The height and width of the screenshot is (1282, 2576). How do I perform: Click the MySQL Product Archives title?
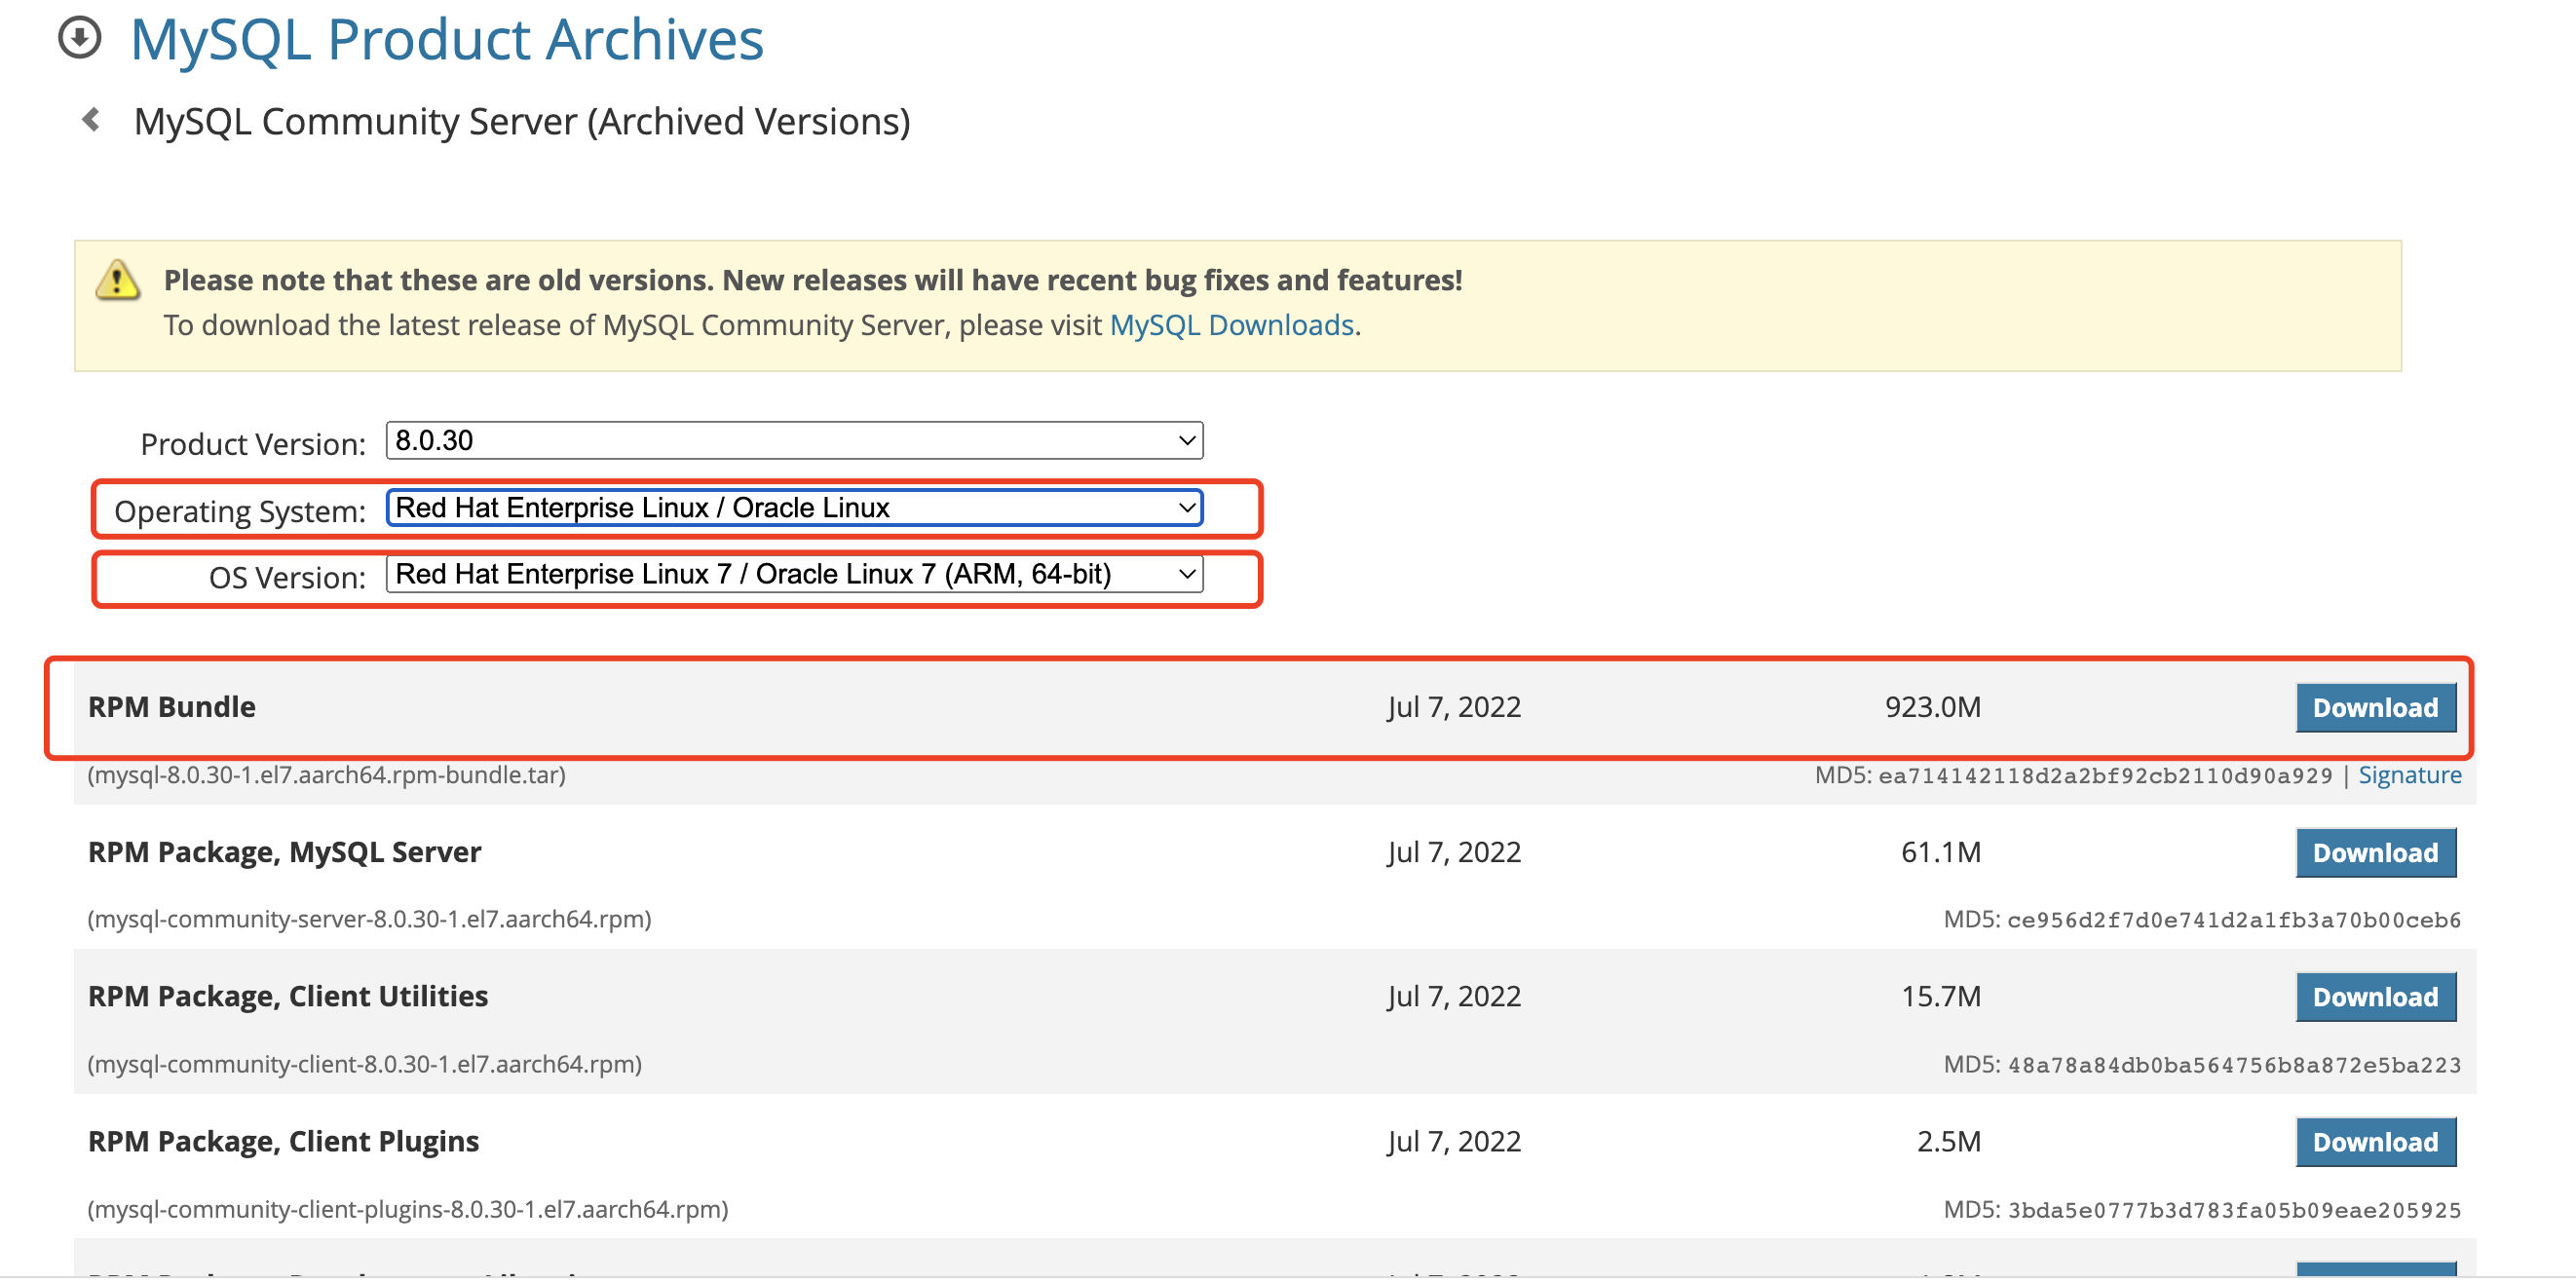(x=446, y=39)
